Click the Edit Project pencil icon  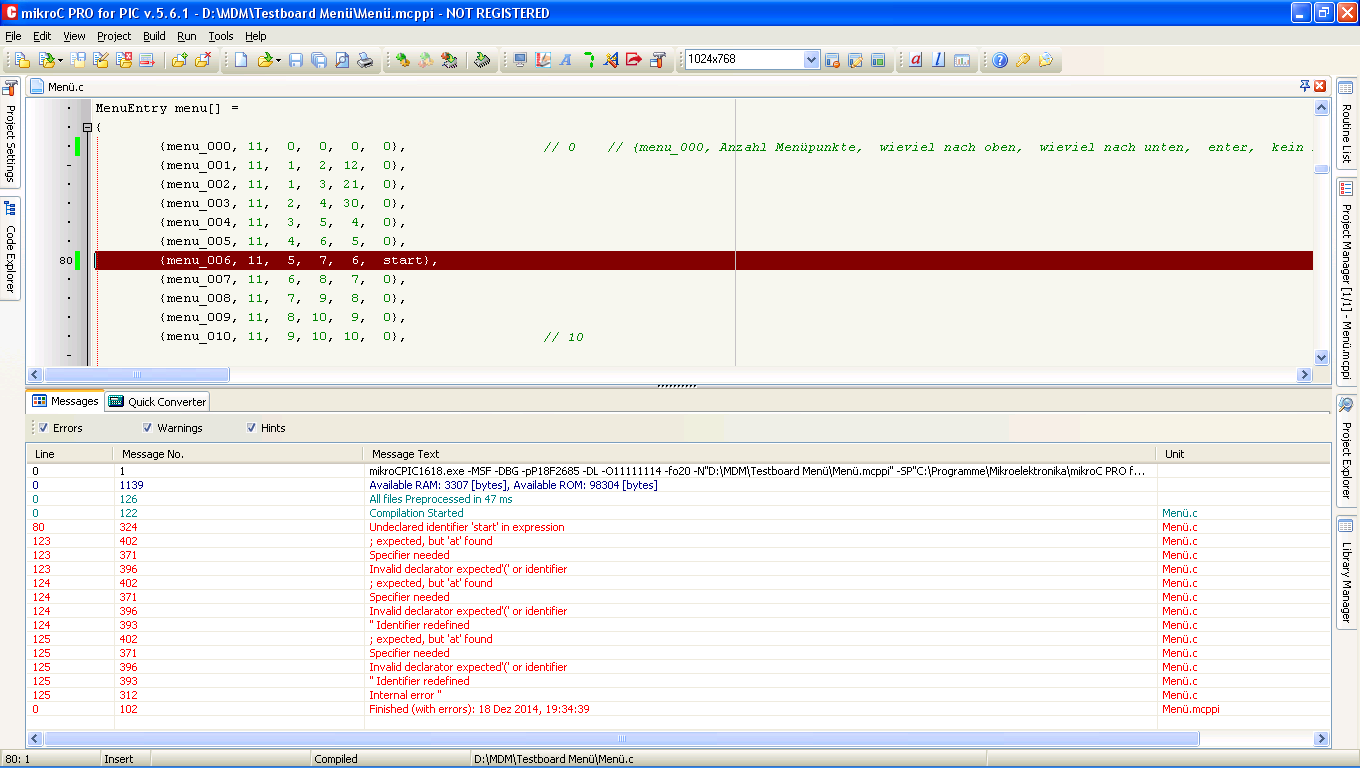(x=100, y=60)
